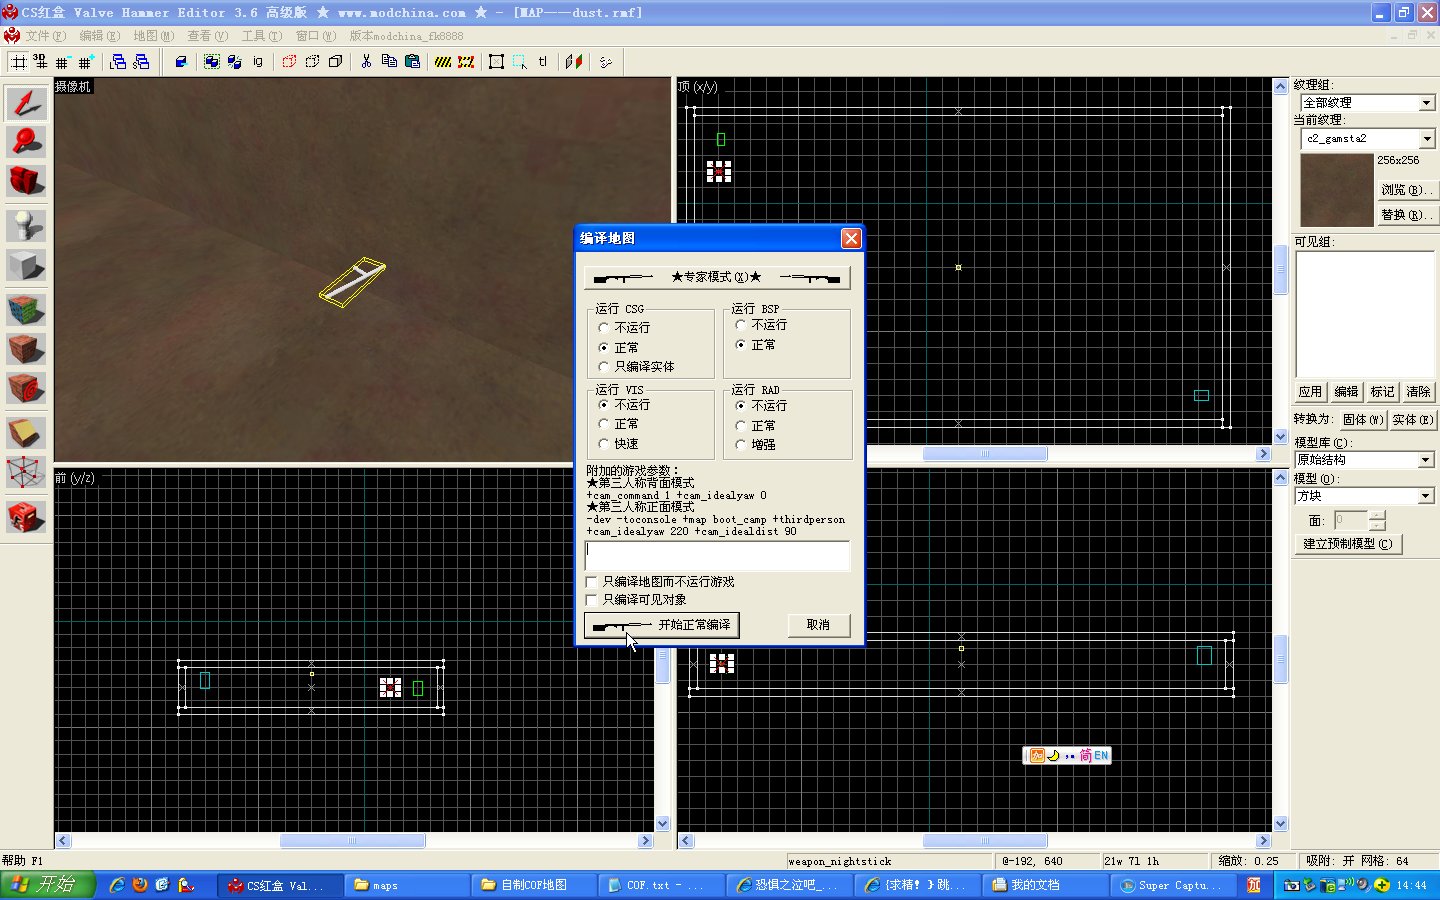Click the smaller grid icon

tap(62, 62)
